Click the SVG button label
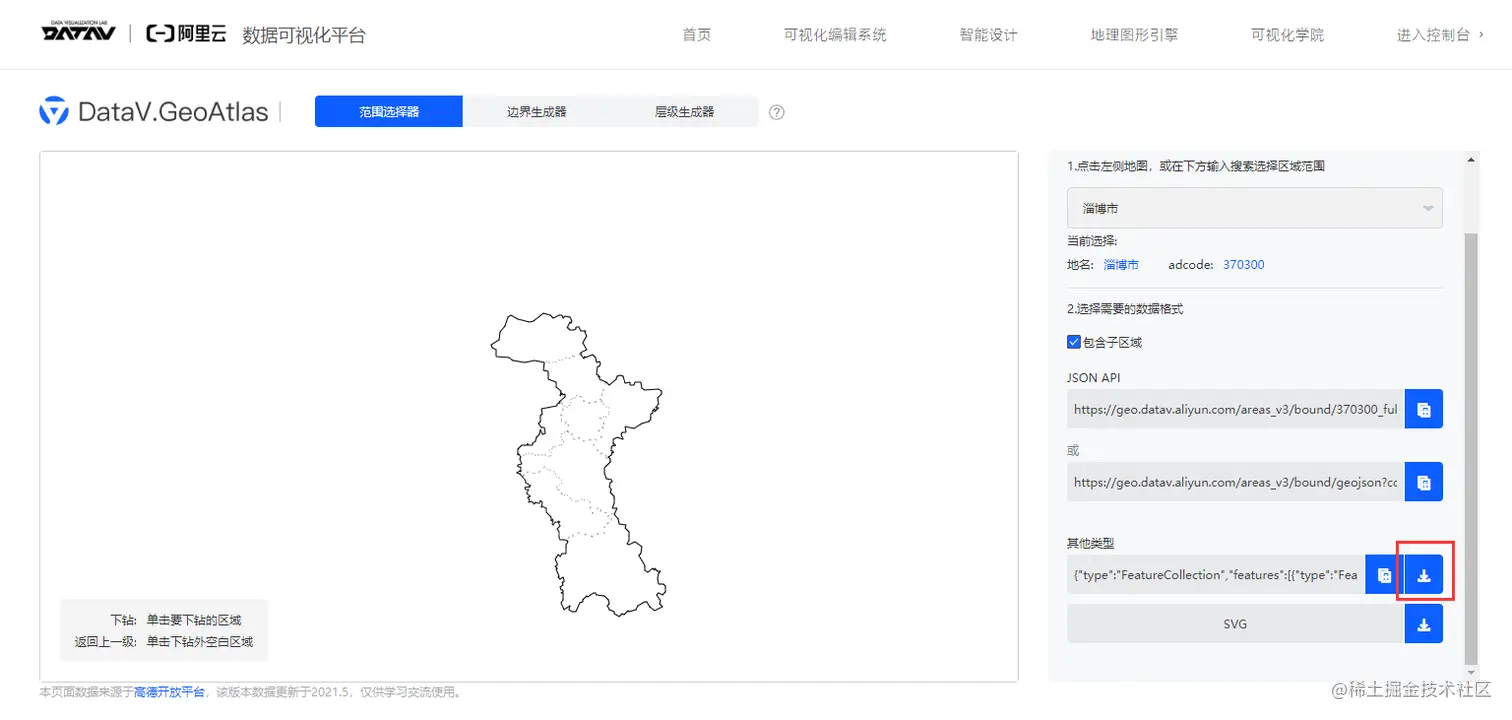 coord(1235,624)
